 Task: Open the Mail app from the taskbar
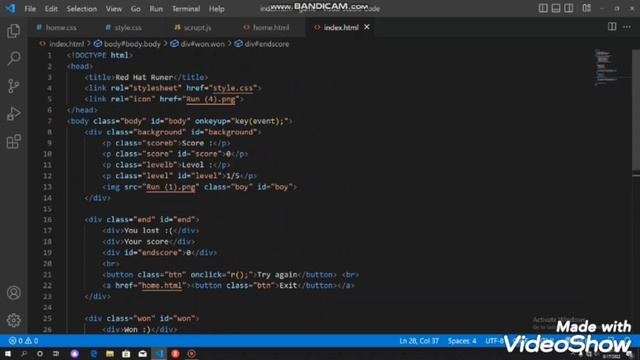[142, 354]
